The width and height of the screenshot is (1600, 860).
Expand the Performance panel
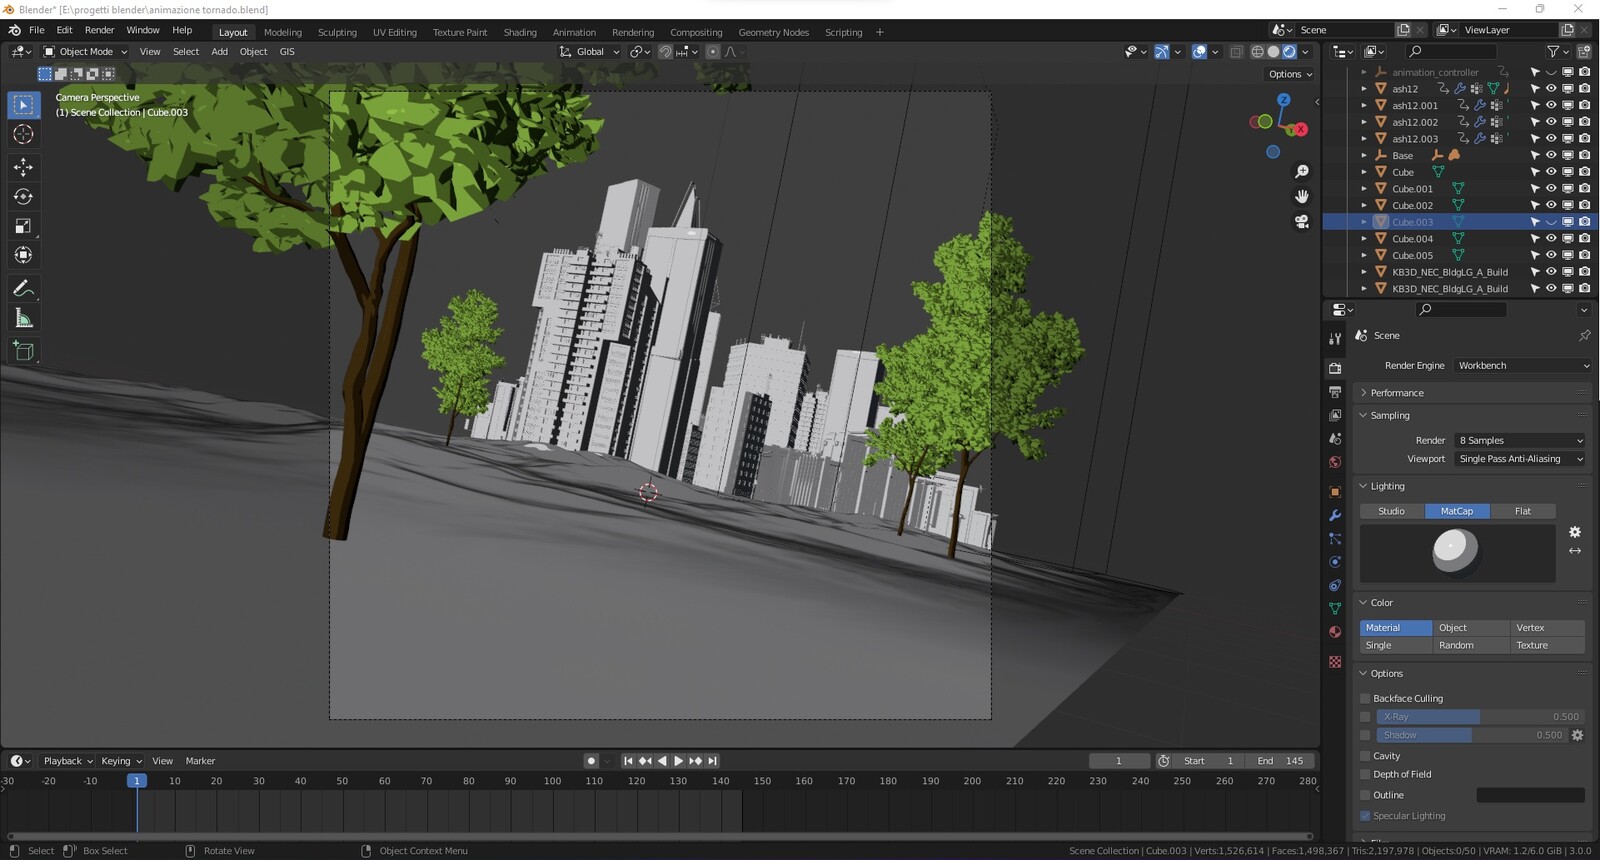coord(1472,393)
